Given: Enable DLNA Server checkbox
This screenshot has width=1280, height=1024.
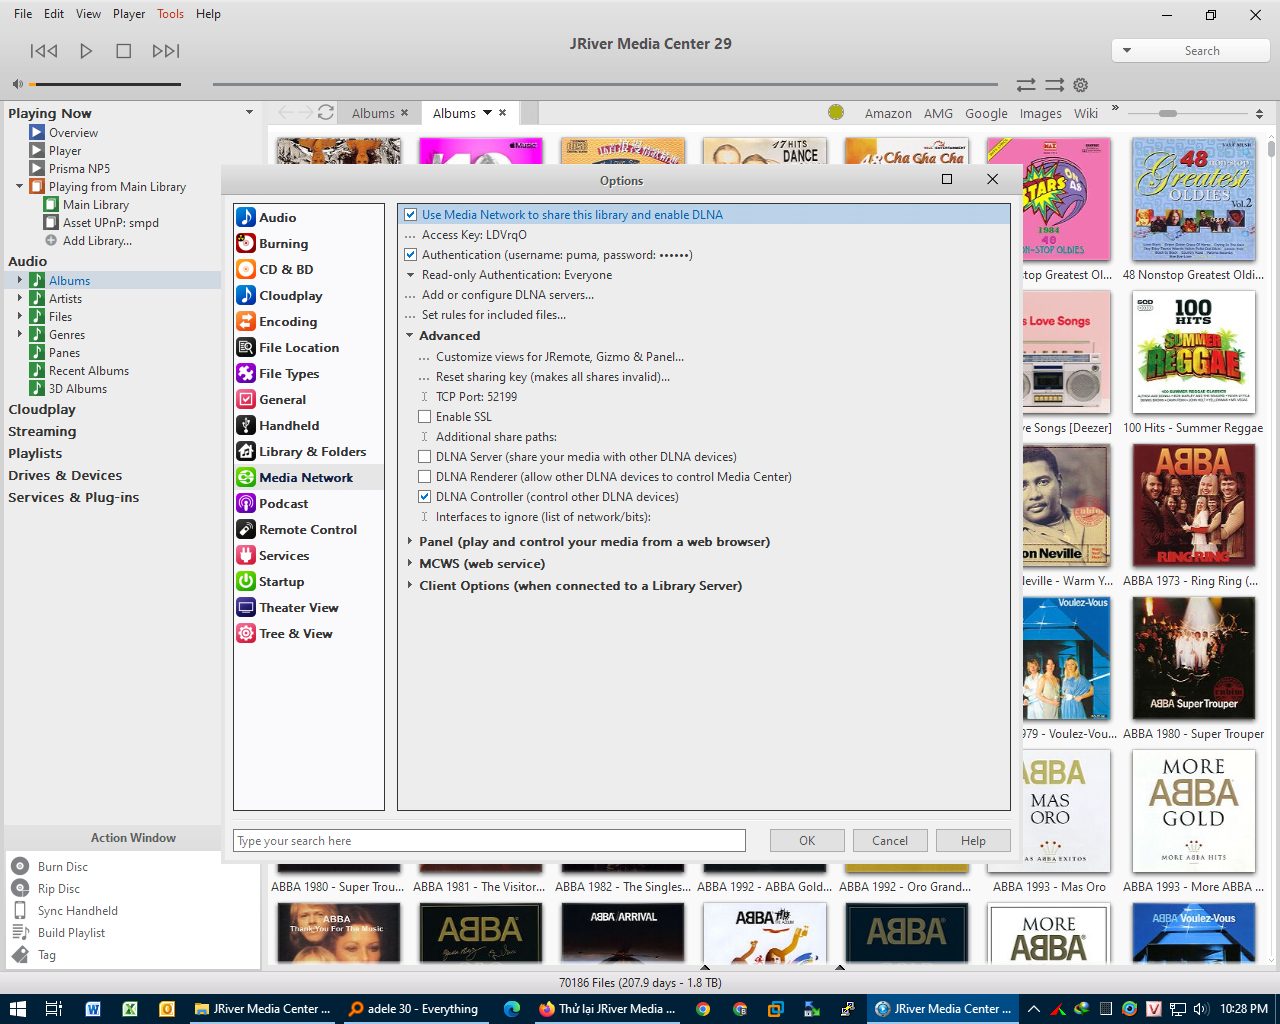Looking at the screenshot, I should [424, 457].
